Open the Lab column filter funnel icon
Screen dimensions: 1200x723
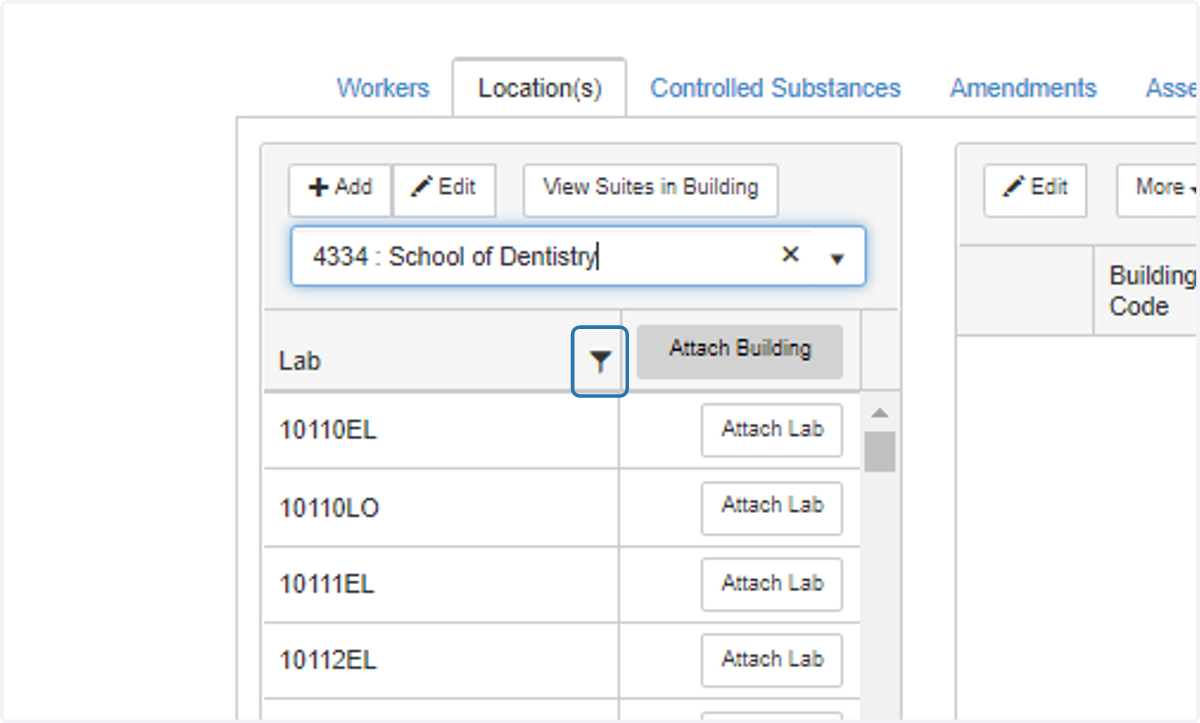click(x=599, y=362)
